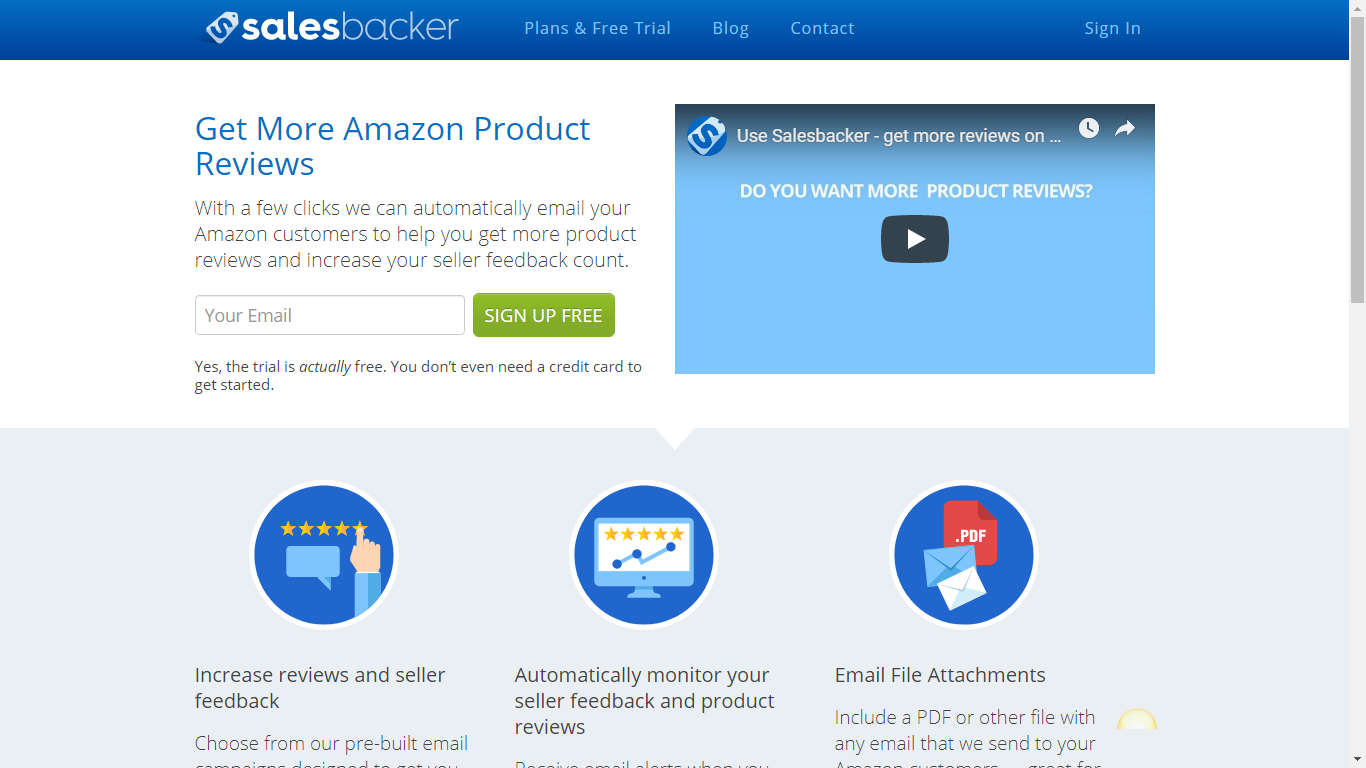Click the Increase reviews and seller feedback heading

tap(320, 688)
